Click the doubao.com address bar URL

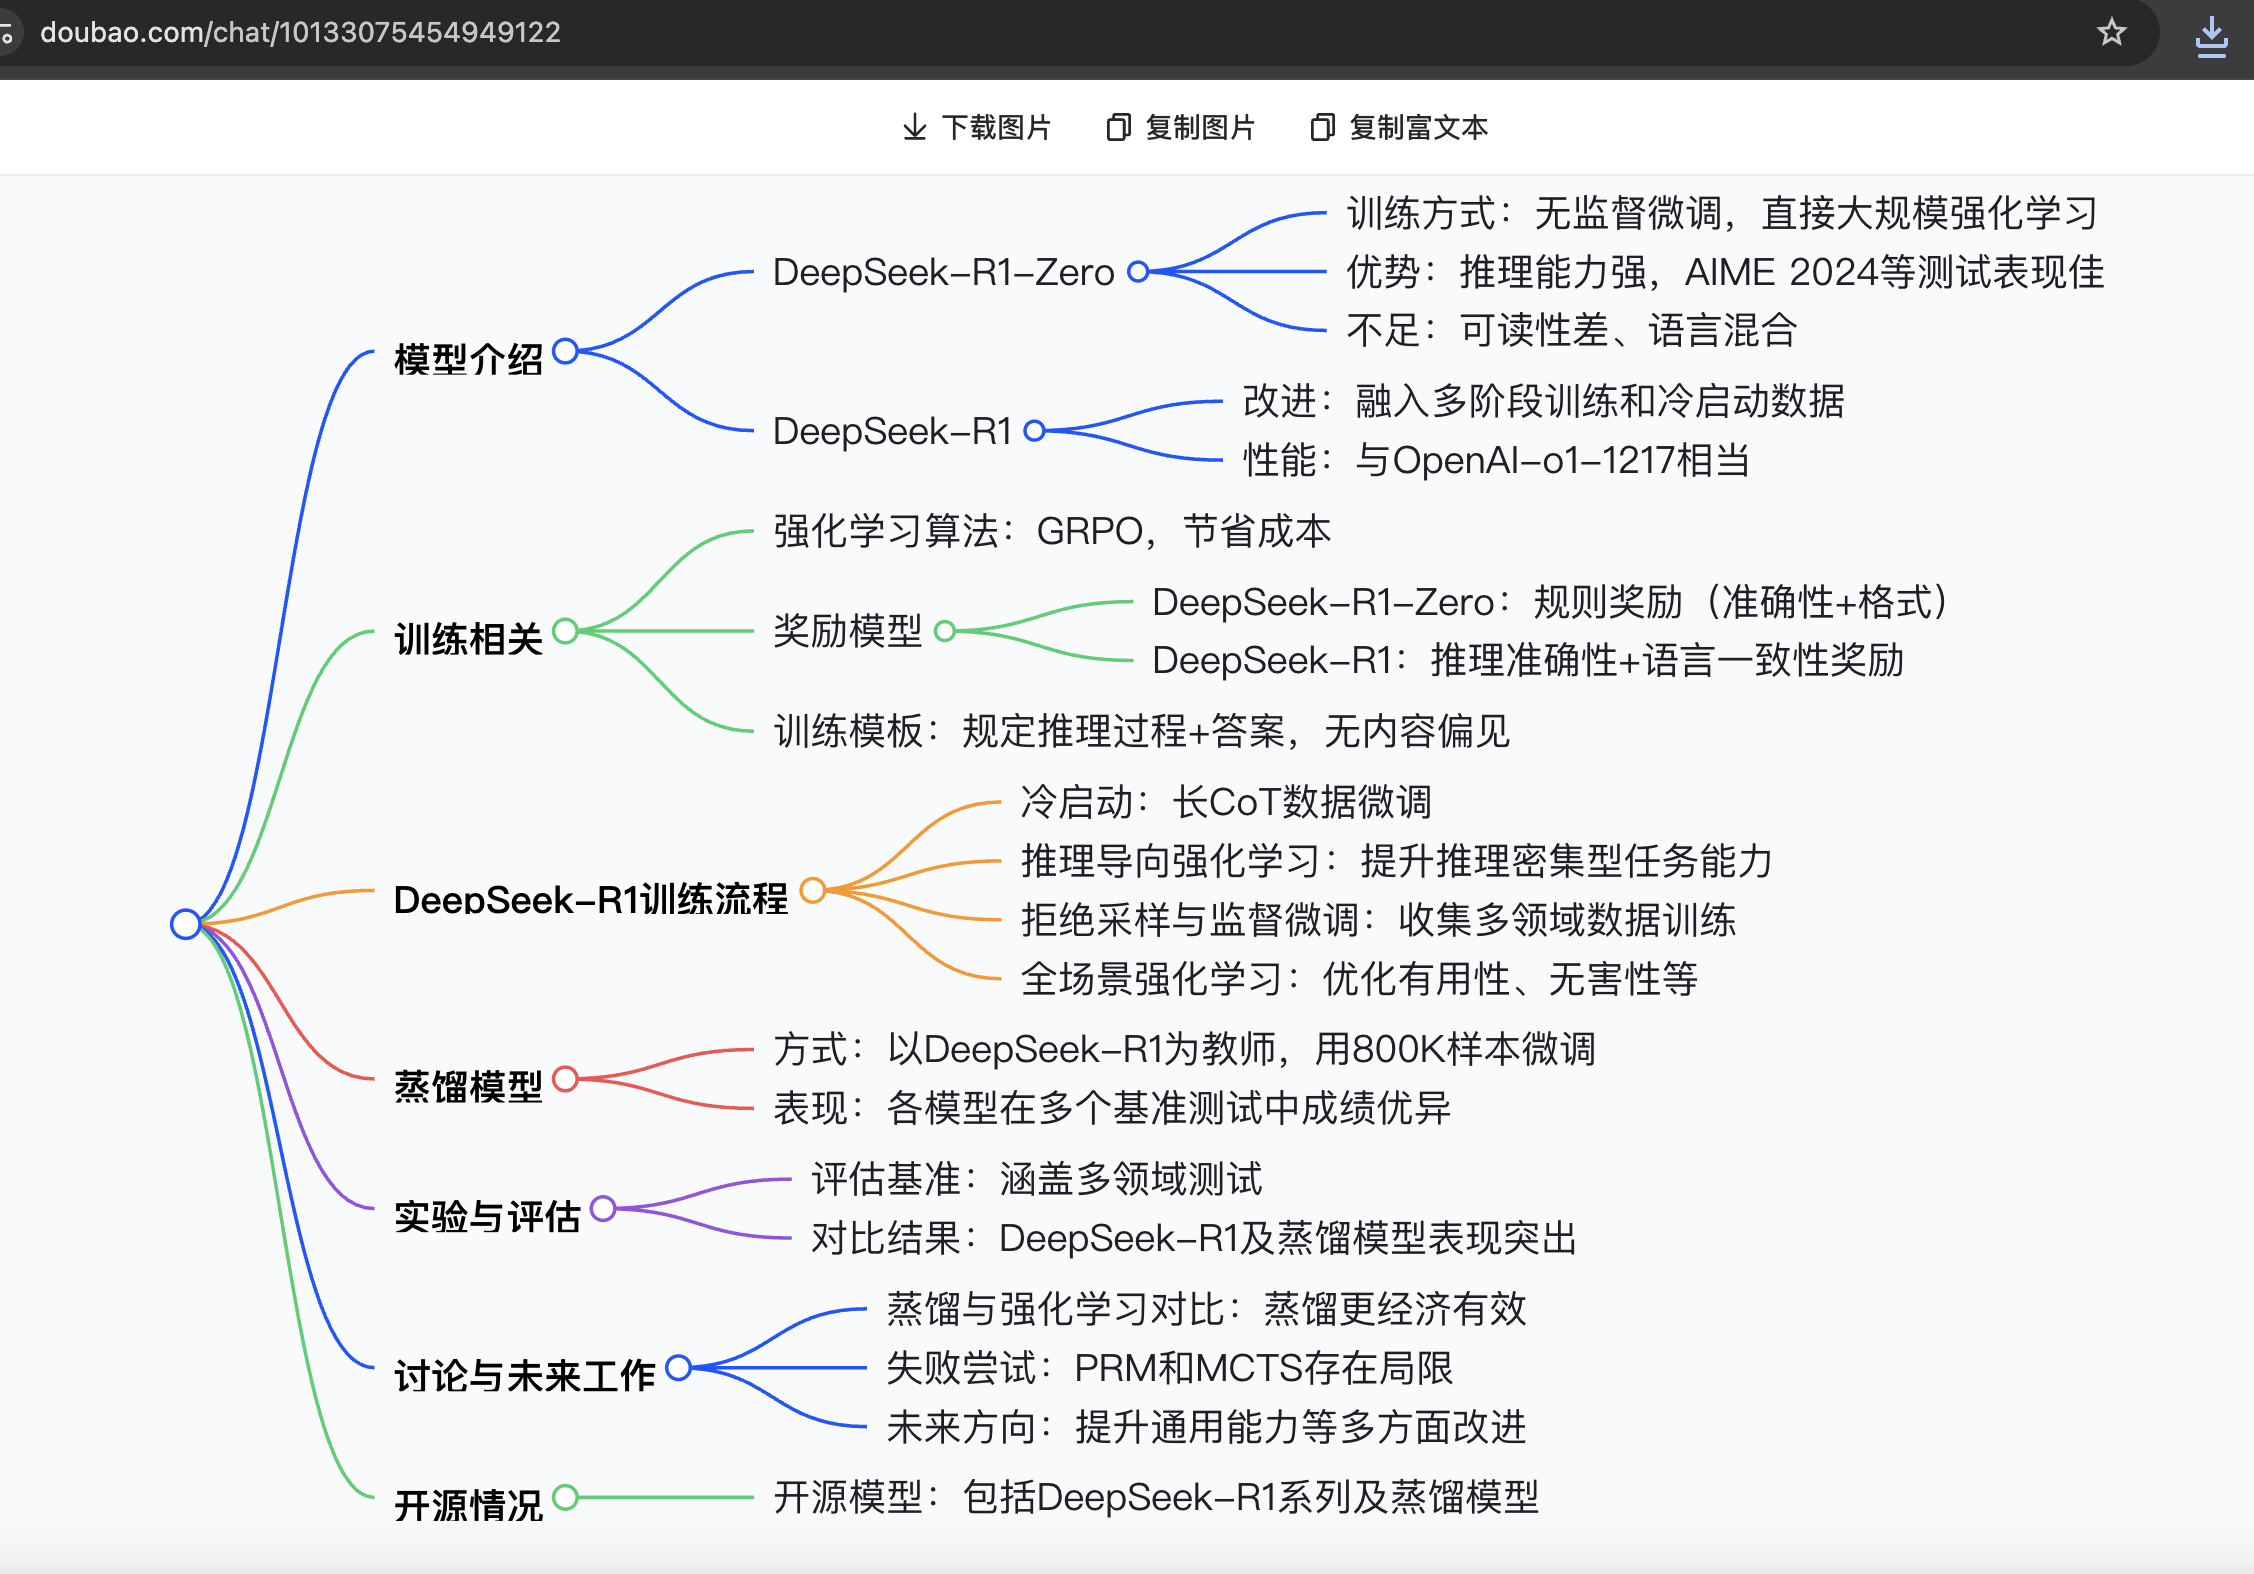click(x=300, y=32)
